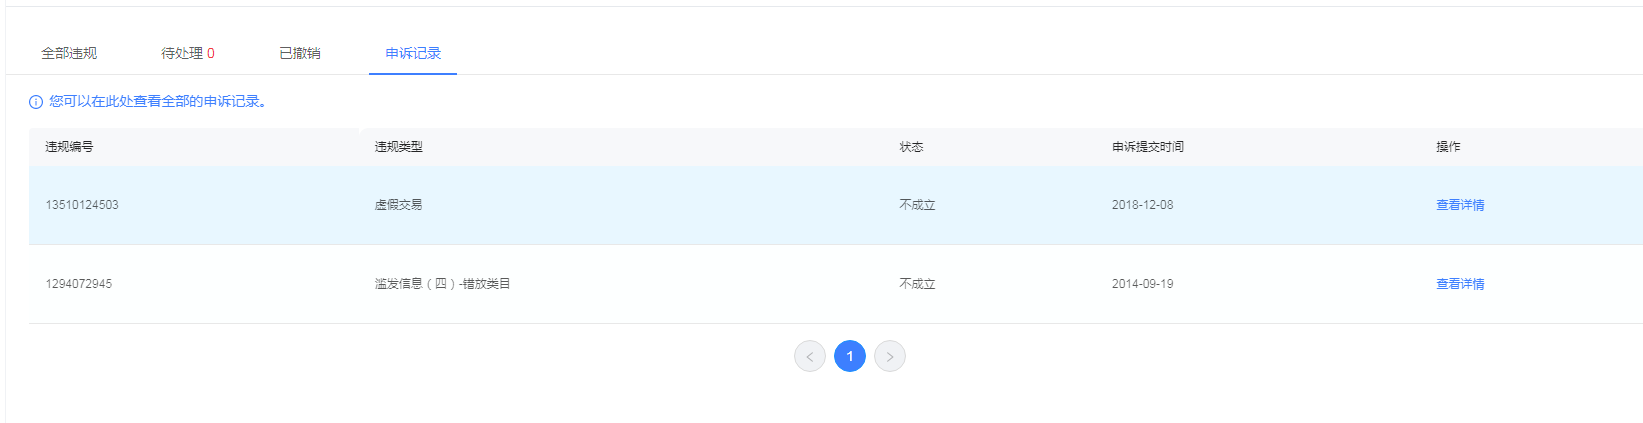Screen dimensions: 1643x423
Task: Click the 状态 column header
Action: (x=911, y=147)
